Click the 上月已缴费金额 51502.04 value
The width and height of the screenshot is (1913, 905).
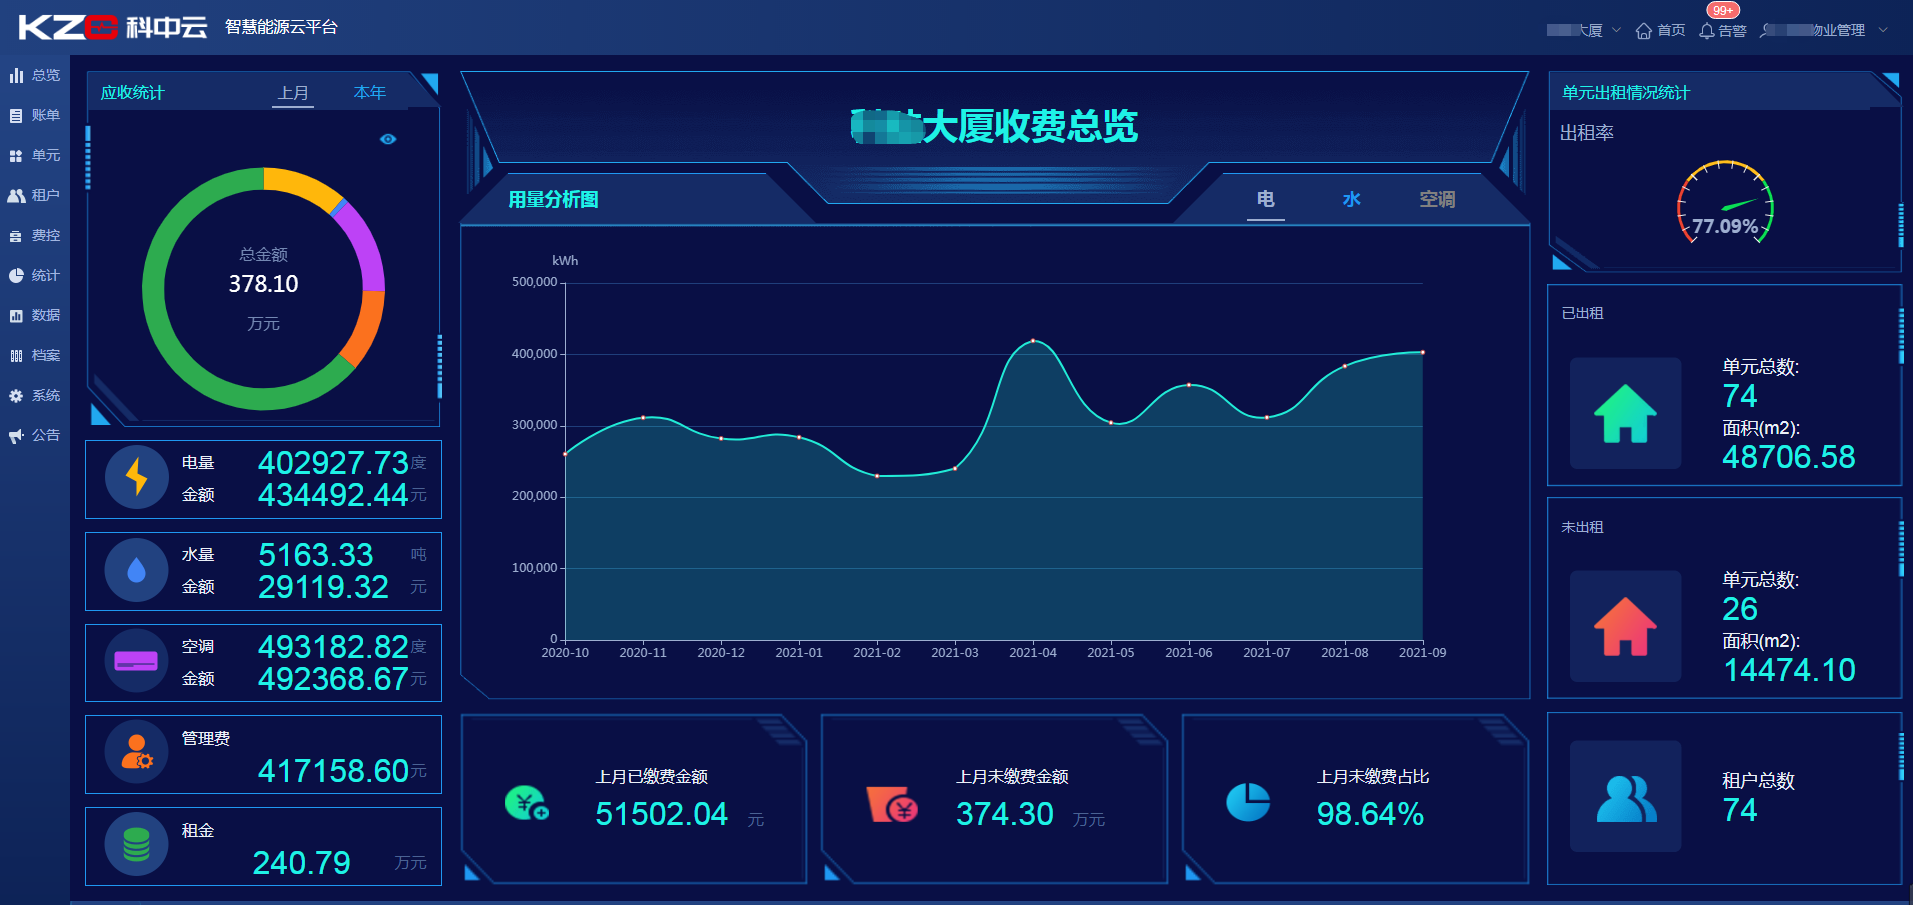tap(662, 814)
